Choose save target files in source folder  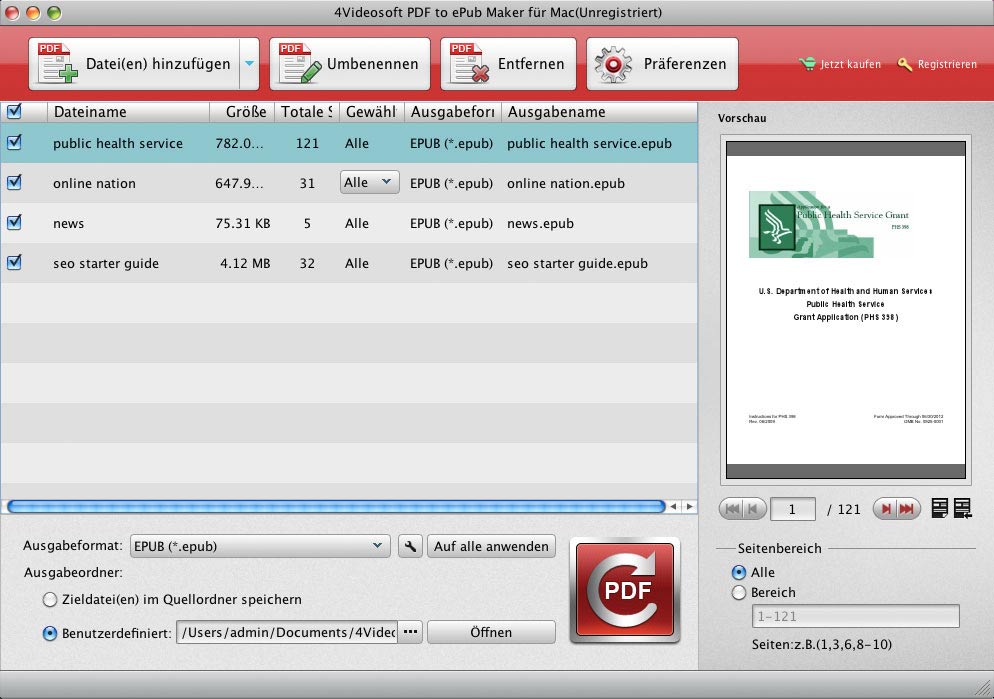(50, 599)
